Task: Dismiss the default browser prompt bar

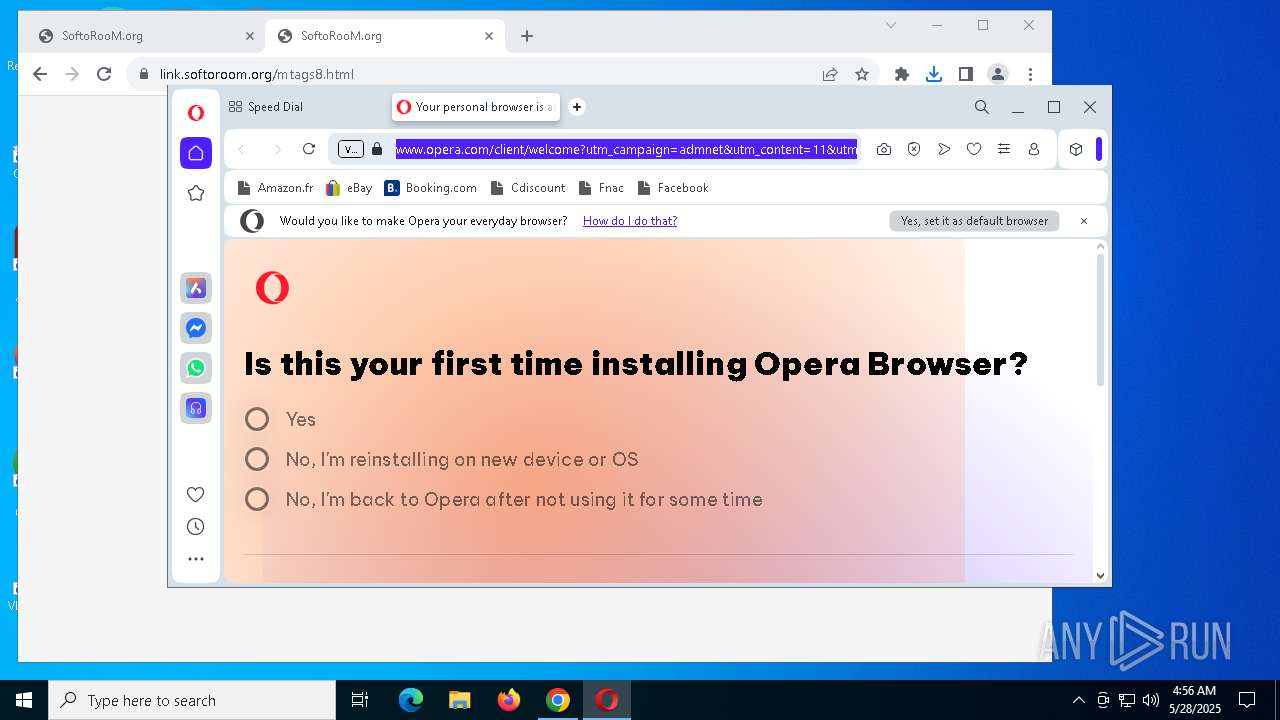Action: pos(1084,221)
